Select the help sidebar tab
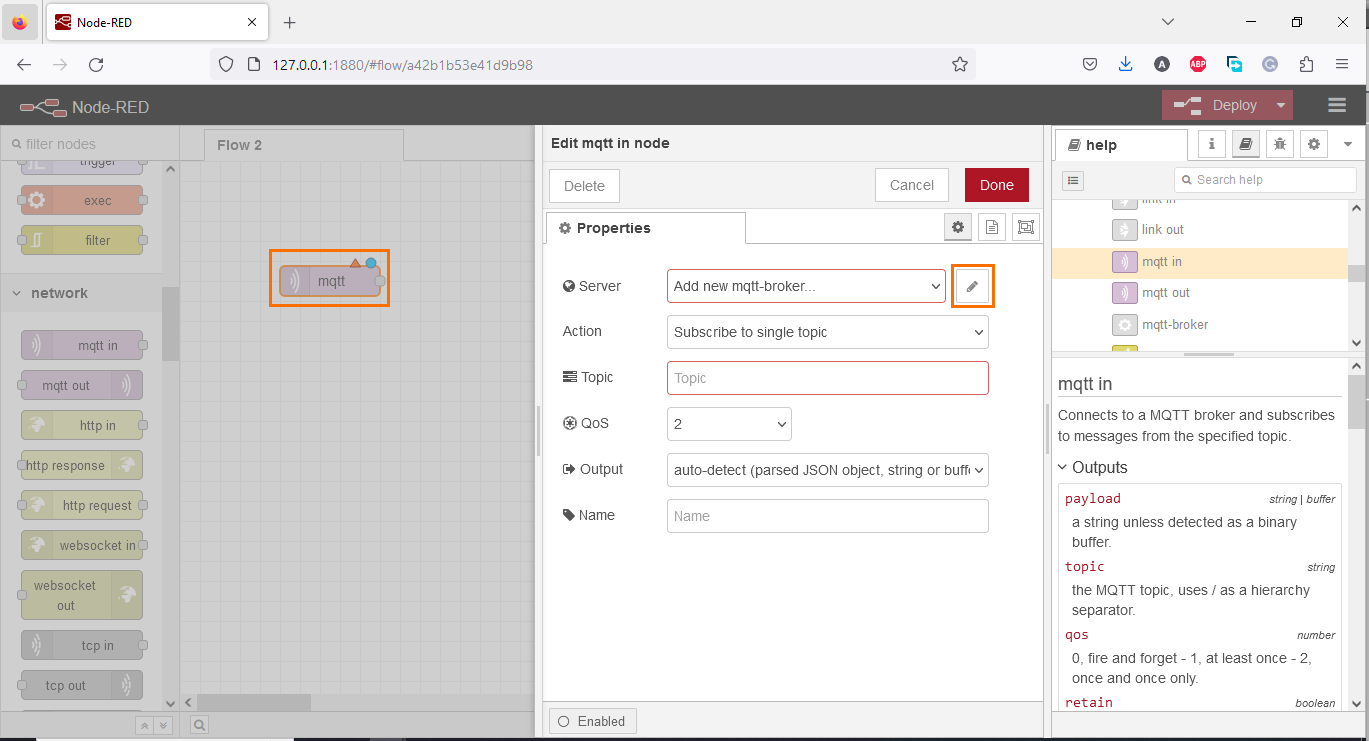 [x=1121, y=145]
